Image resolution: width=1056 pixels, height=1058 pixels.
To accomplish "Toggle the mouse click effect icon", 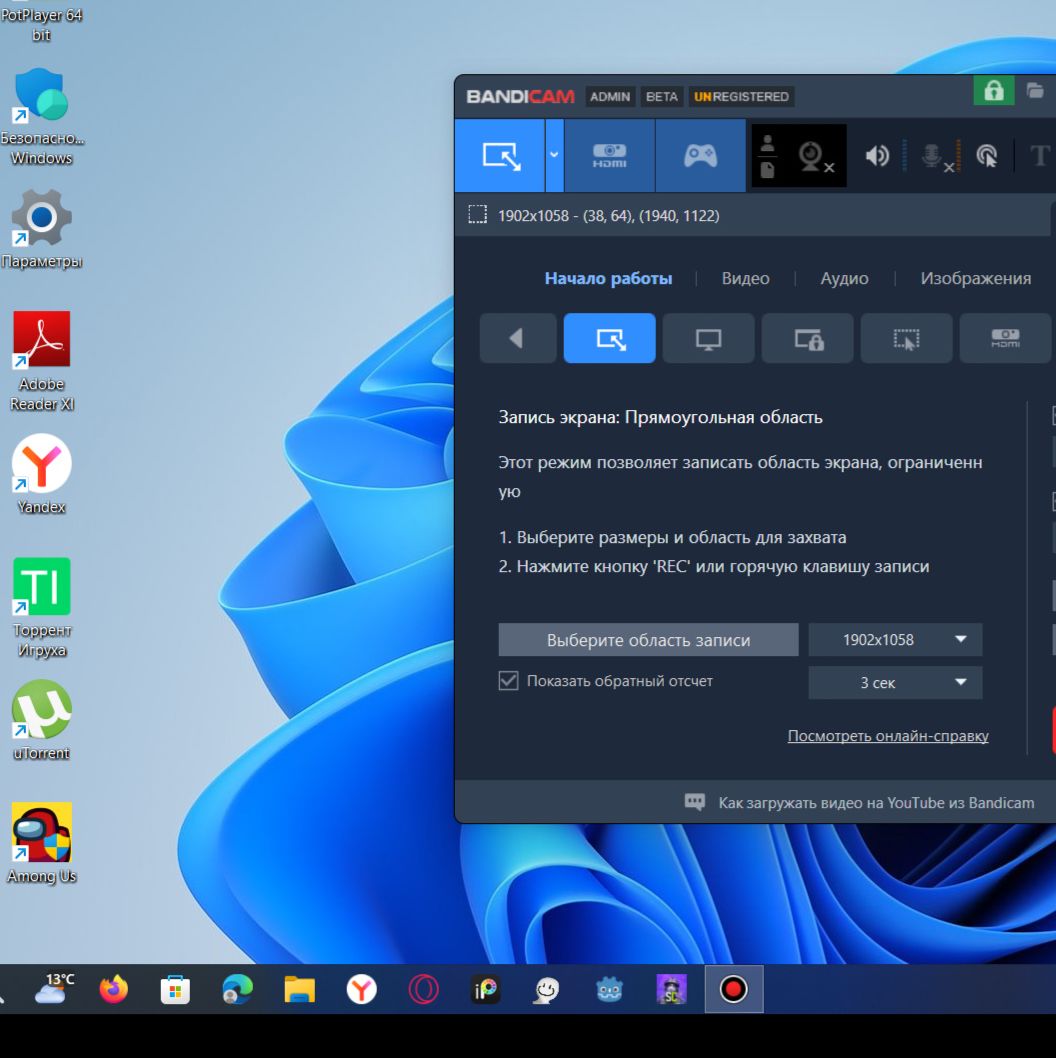I will [x=986, y=157].
